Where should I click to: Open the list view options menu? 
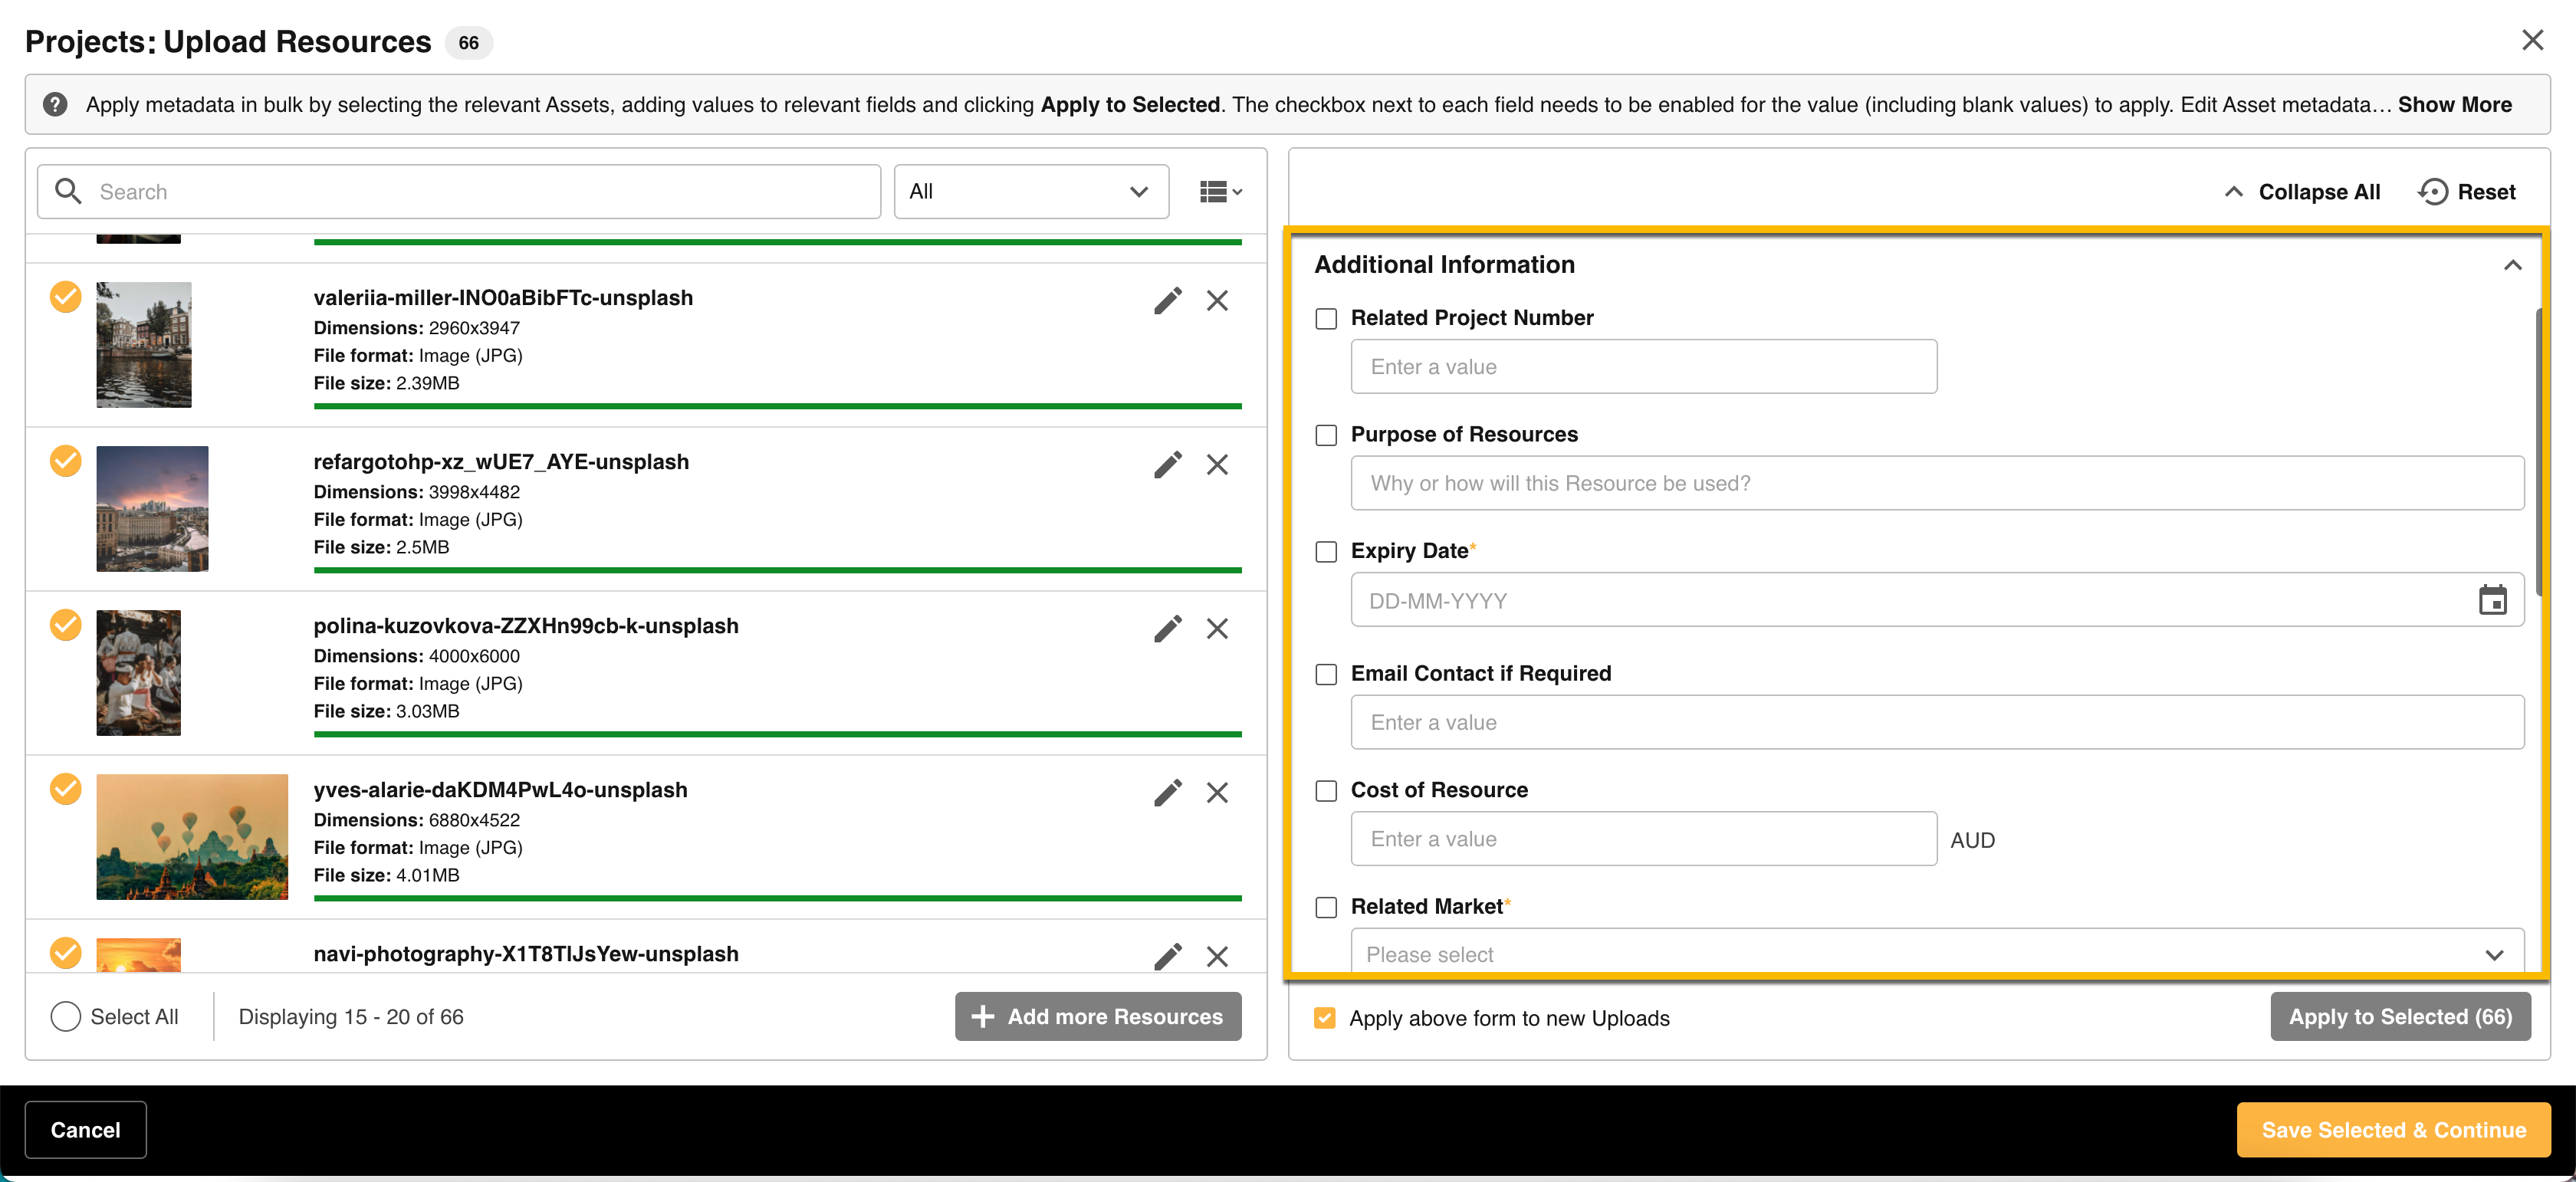[1220, 192]
